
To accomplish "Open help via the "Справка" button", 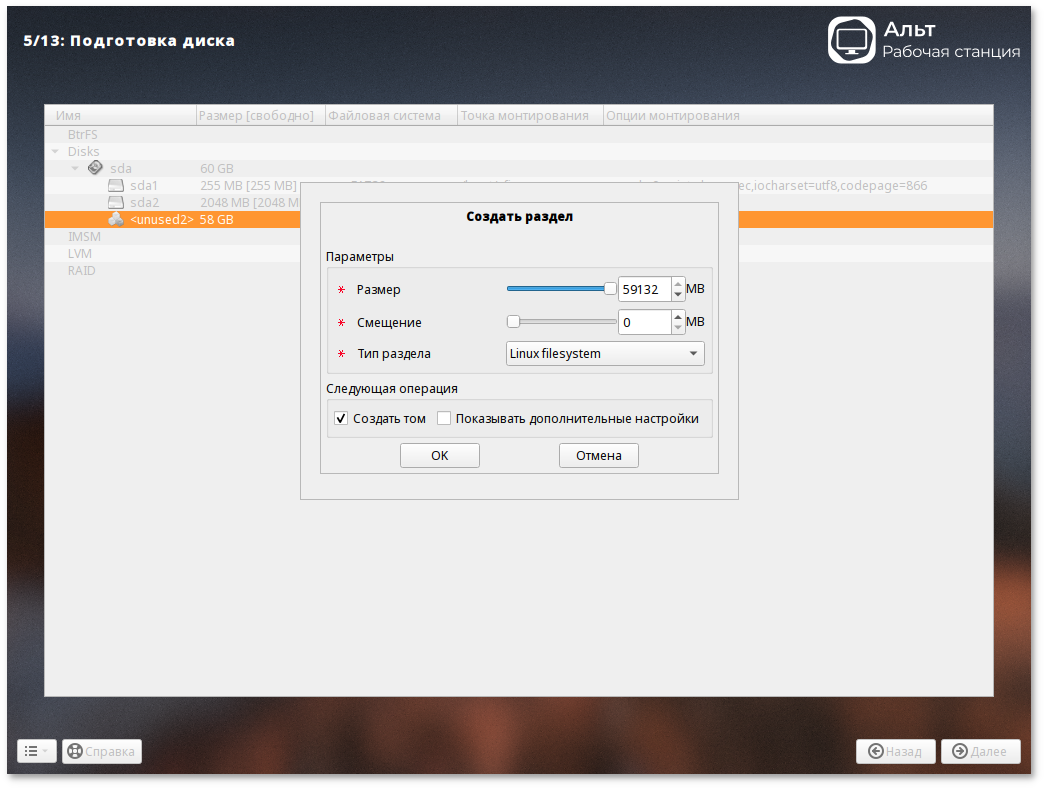I will coord(102,751).
